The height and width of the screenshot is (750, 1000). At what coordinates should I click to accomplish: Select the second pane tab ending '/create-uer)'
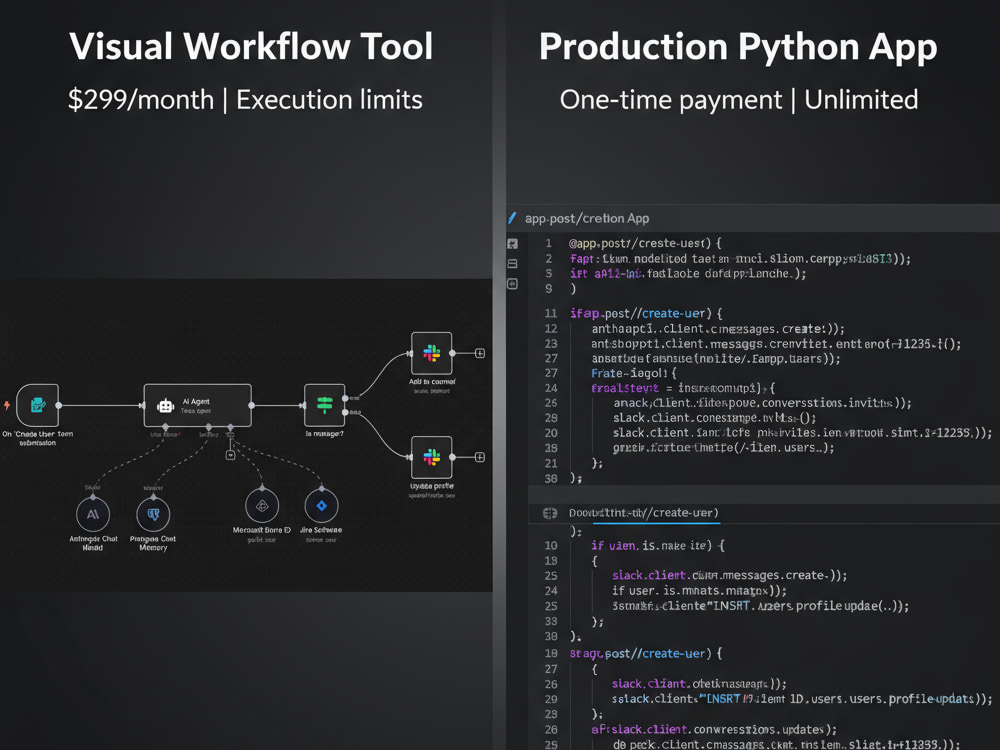643,513
